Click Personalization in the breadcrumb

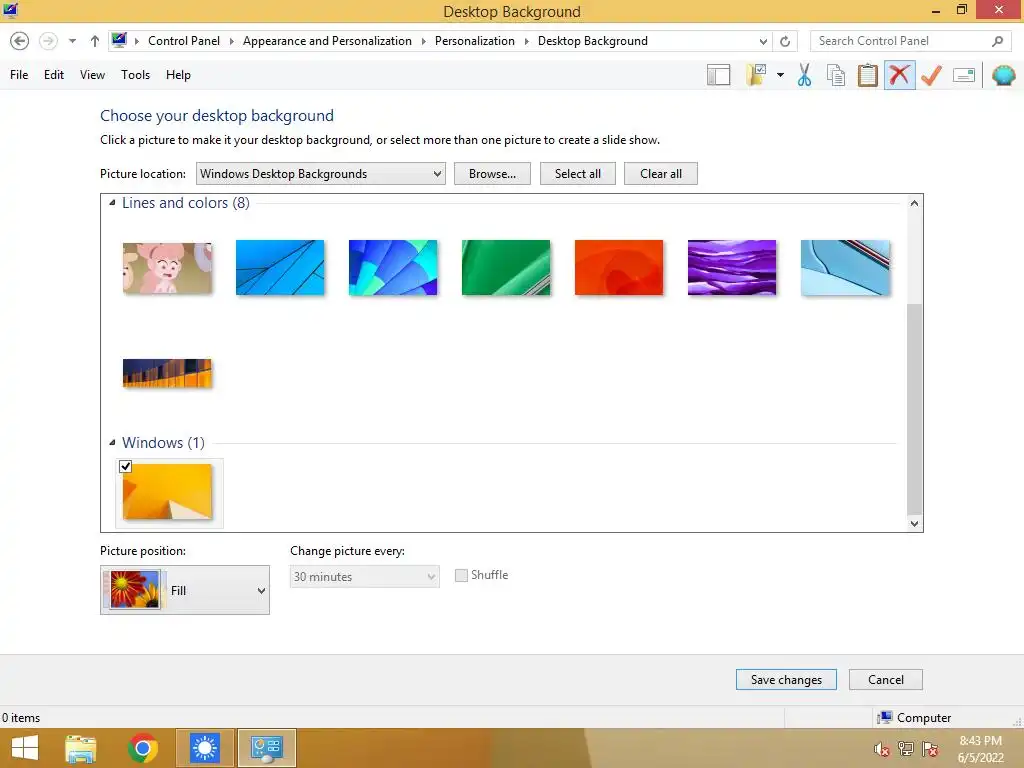(475, 40)
